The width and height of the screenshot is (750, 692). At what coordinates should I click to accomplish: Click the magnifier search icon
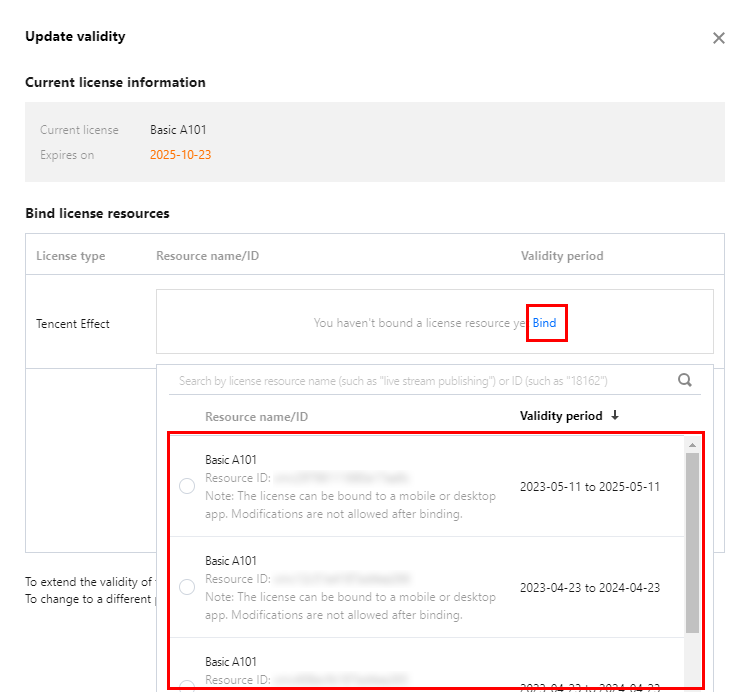pos(685,380)
